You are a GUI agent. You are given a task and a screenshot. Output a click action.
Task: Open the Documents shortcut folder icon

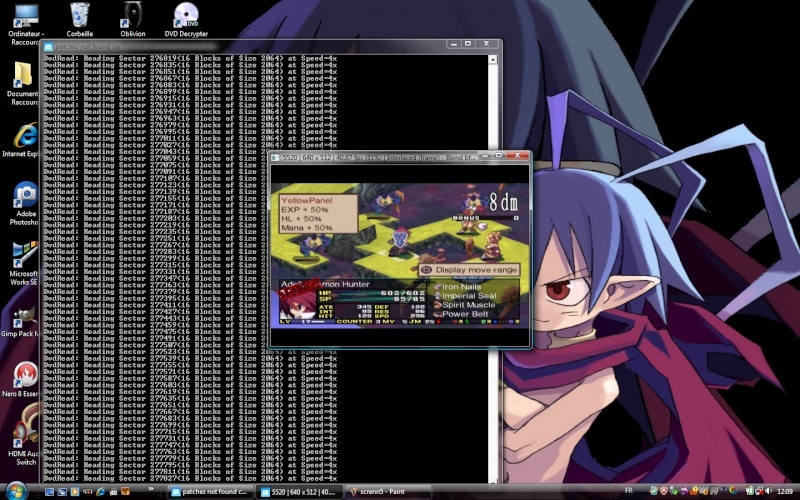[23, 83]
